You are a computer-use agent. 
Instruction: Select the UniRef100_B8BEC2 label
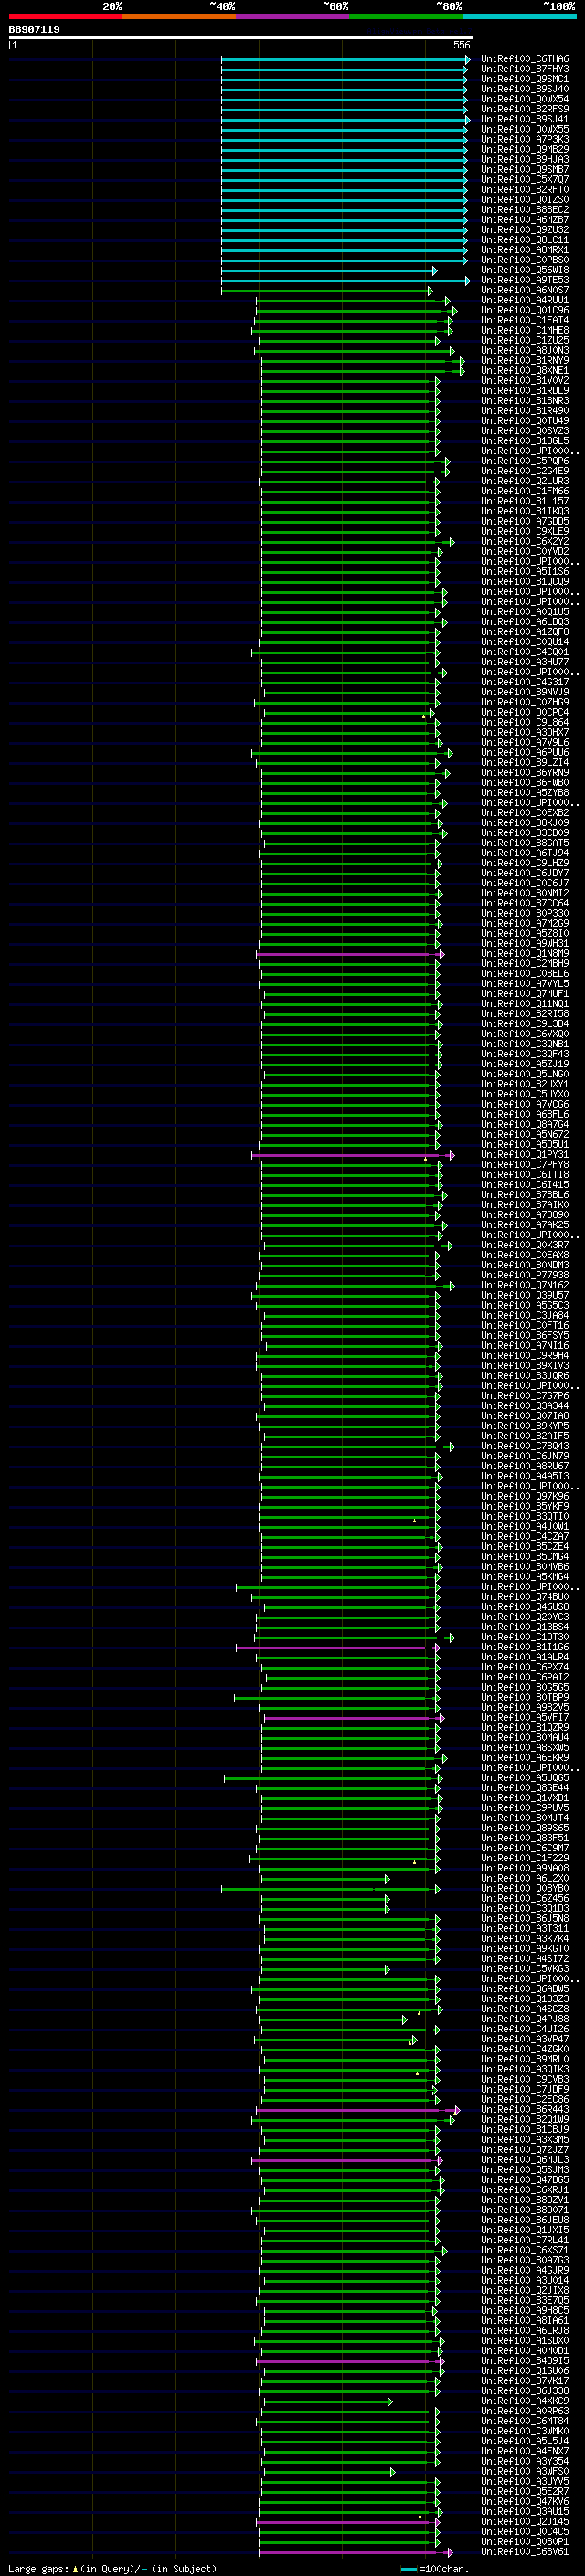click(x=525, y=210)
